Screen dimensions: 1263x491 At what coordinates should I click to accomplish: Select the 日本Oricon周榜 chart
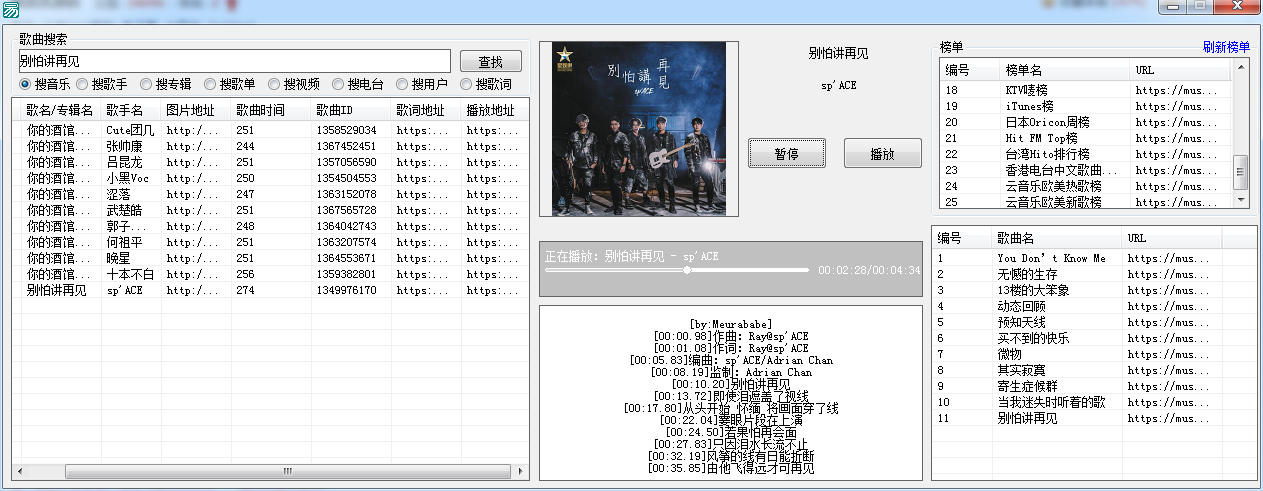tap(1086, 122)
